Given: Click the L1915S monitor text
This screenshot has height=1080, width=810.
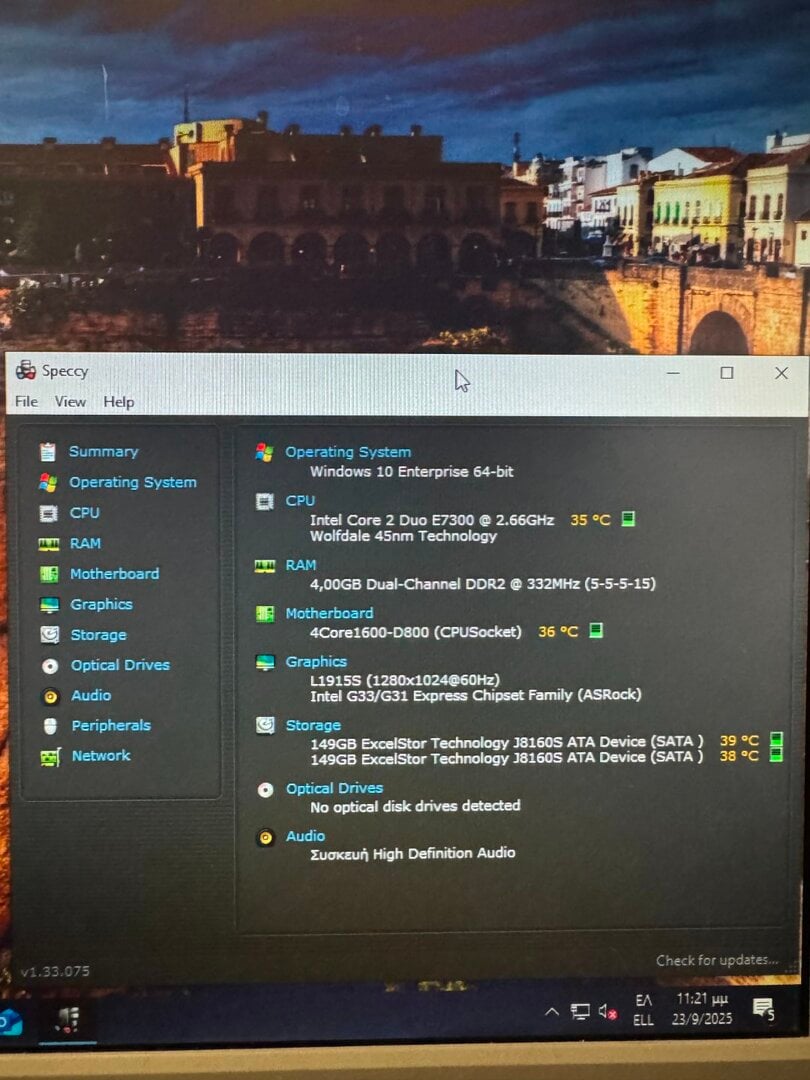Looking at the screenshot, I should pos(405,680).
